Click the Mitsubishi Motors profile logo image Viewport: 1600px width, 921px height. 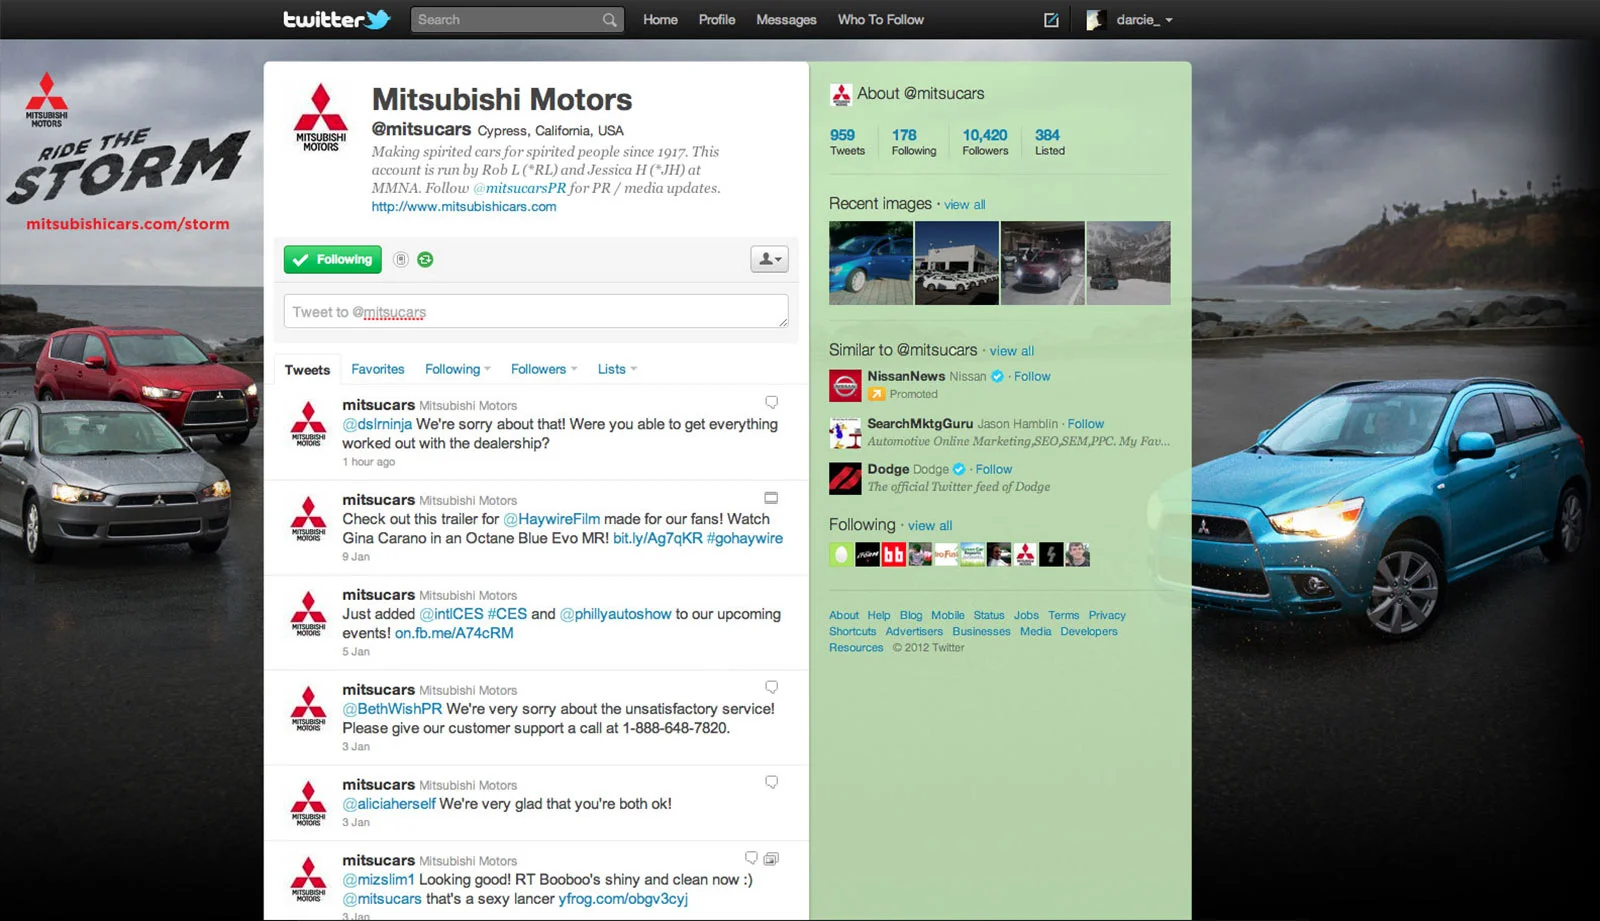point(321,118)
